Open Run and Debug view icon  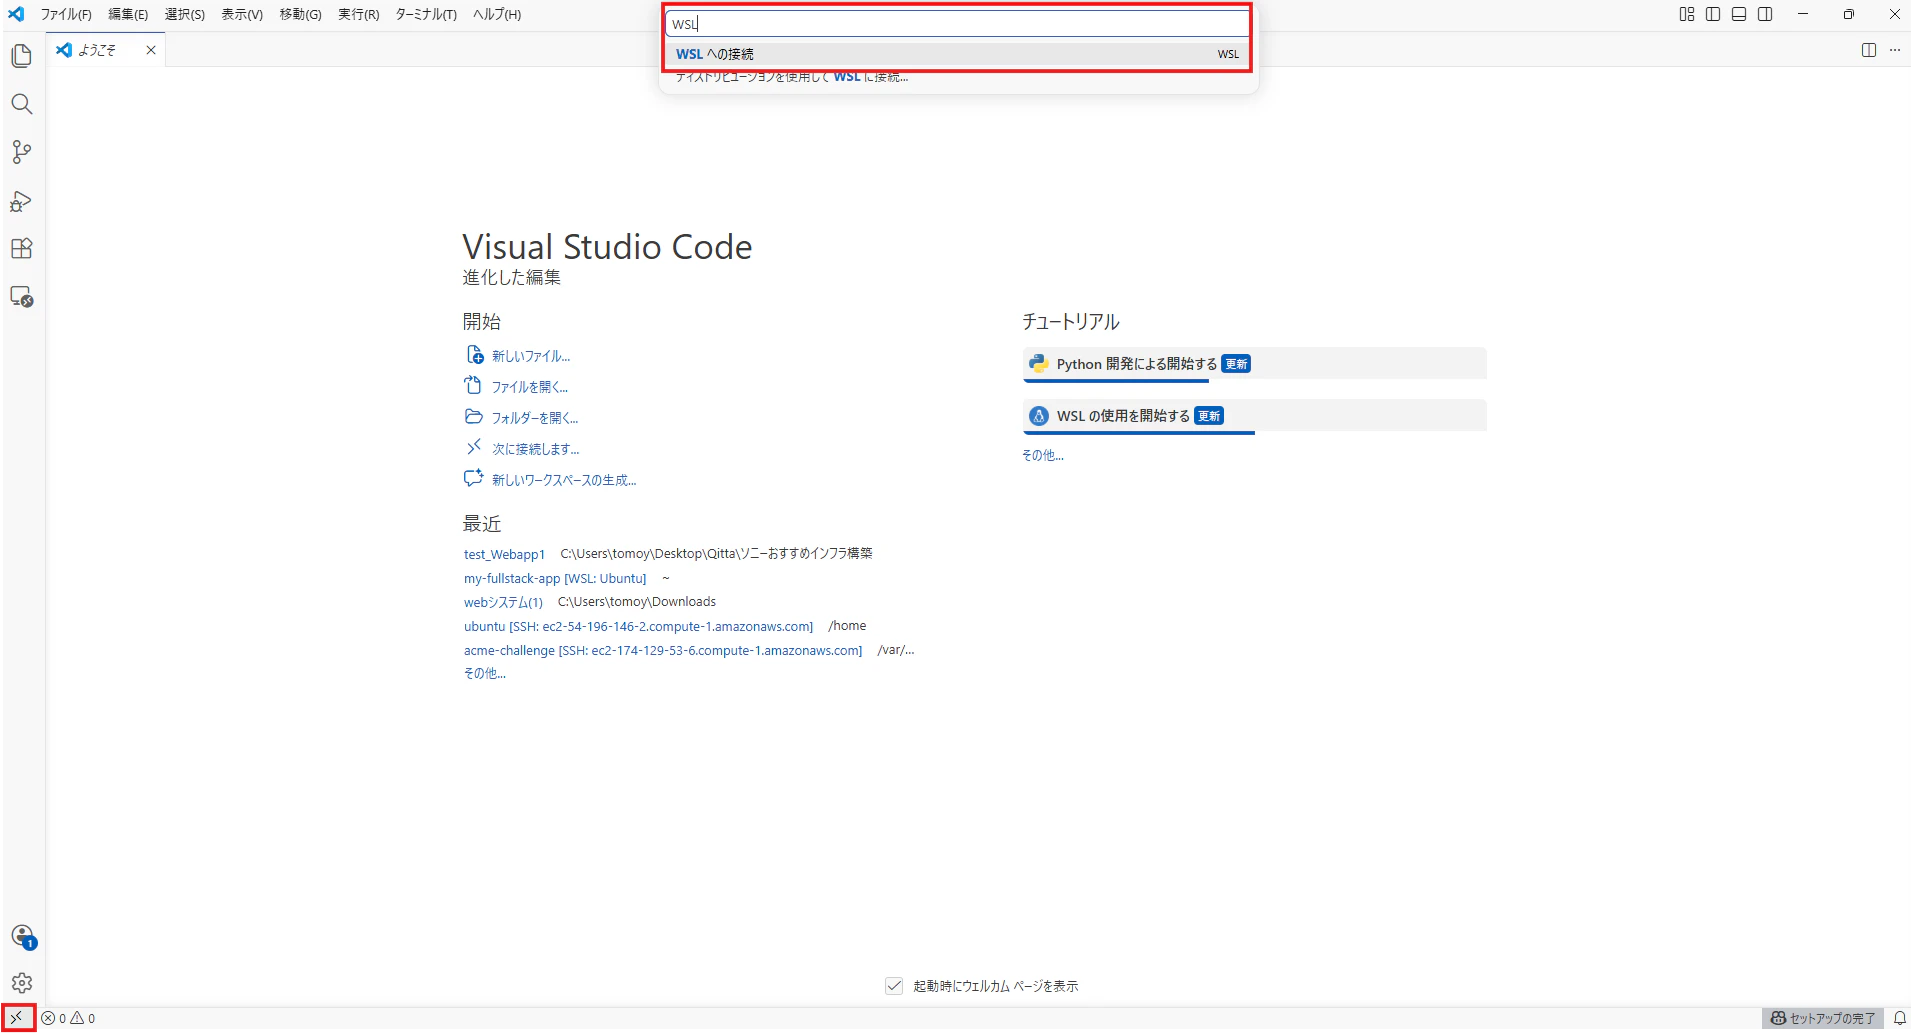[22, 201]
